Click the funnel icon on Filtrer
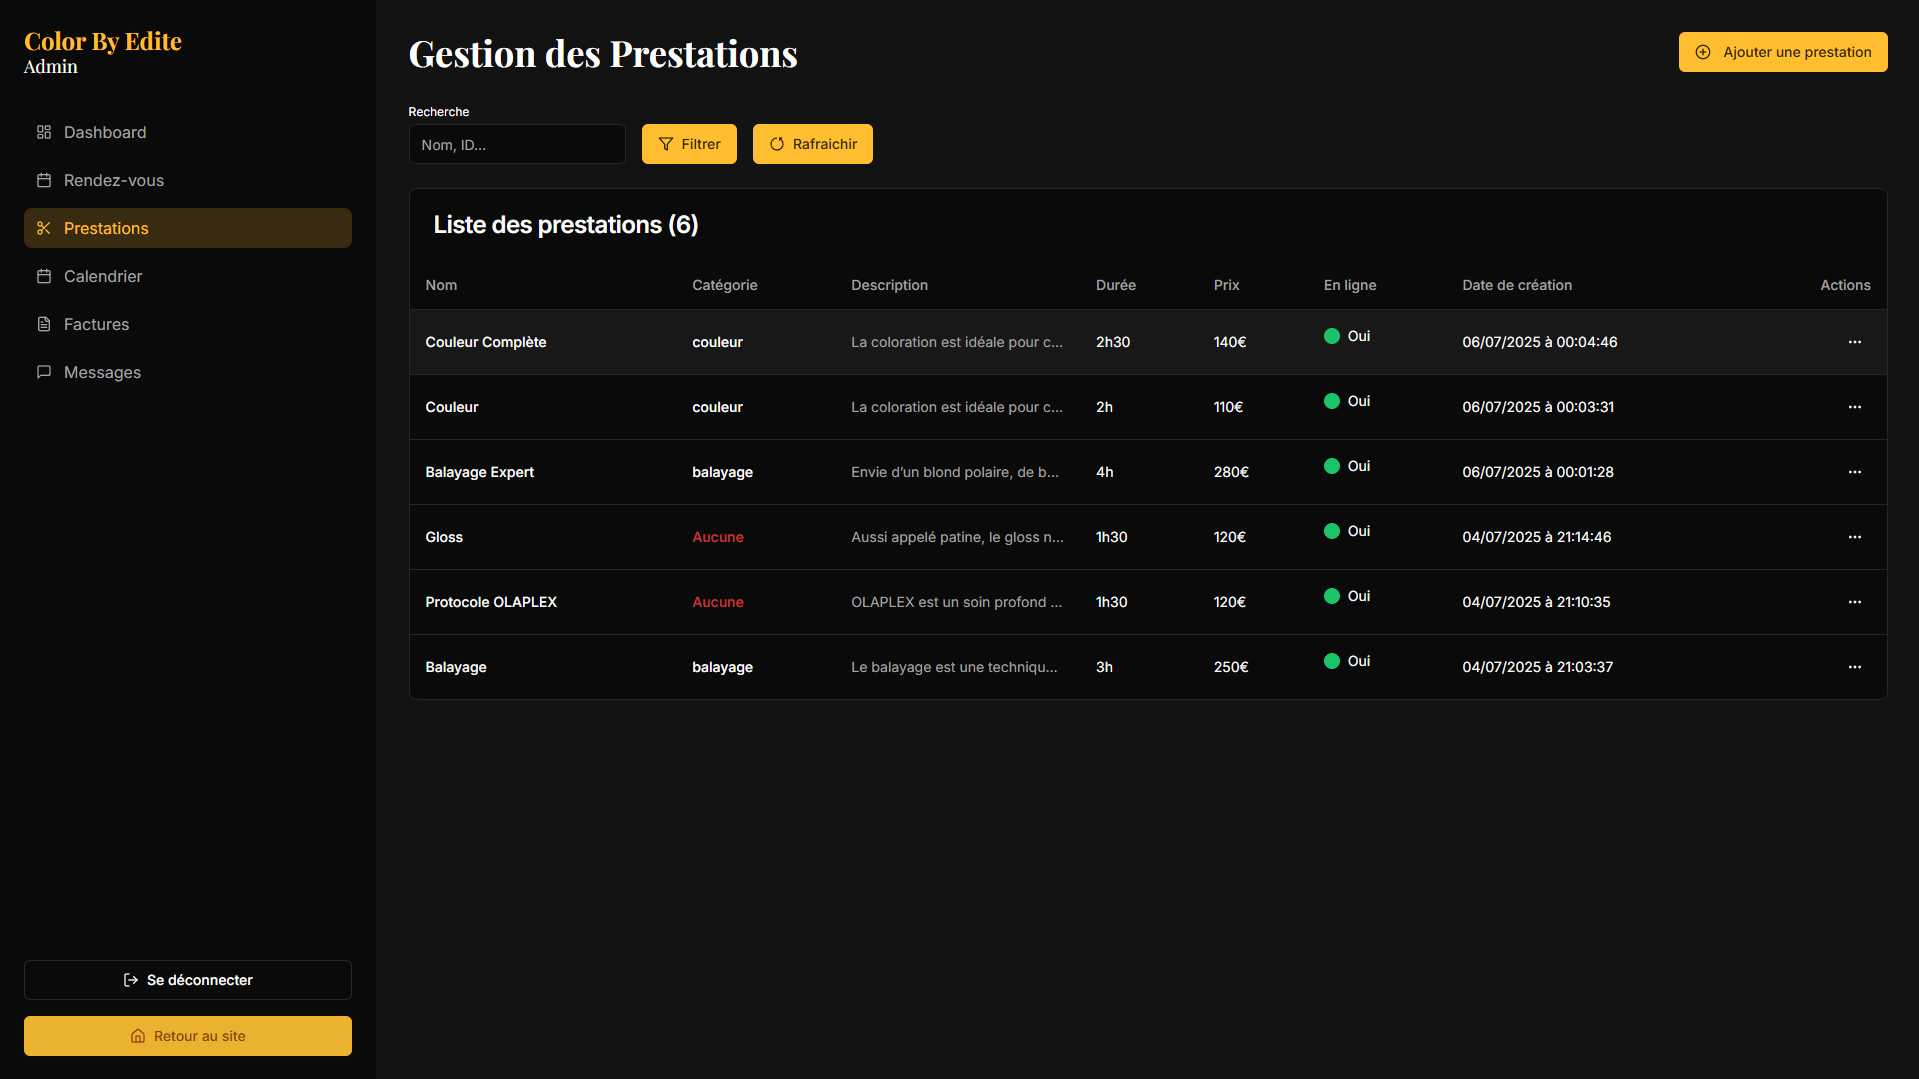The image size is (1919, 1079). tap(666, 144)
